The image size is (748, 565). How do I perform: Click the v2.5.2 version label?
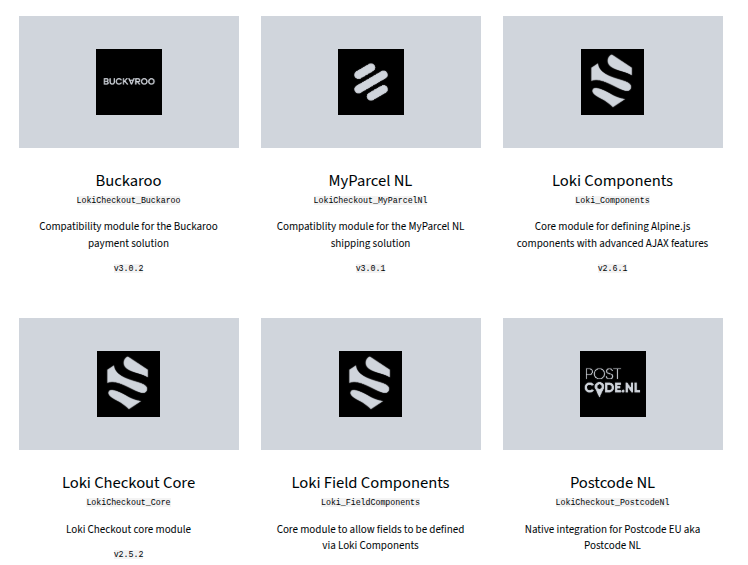coord(128,554)
